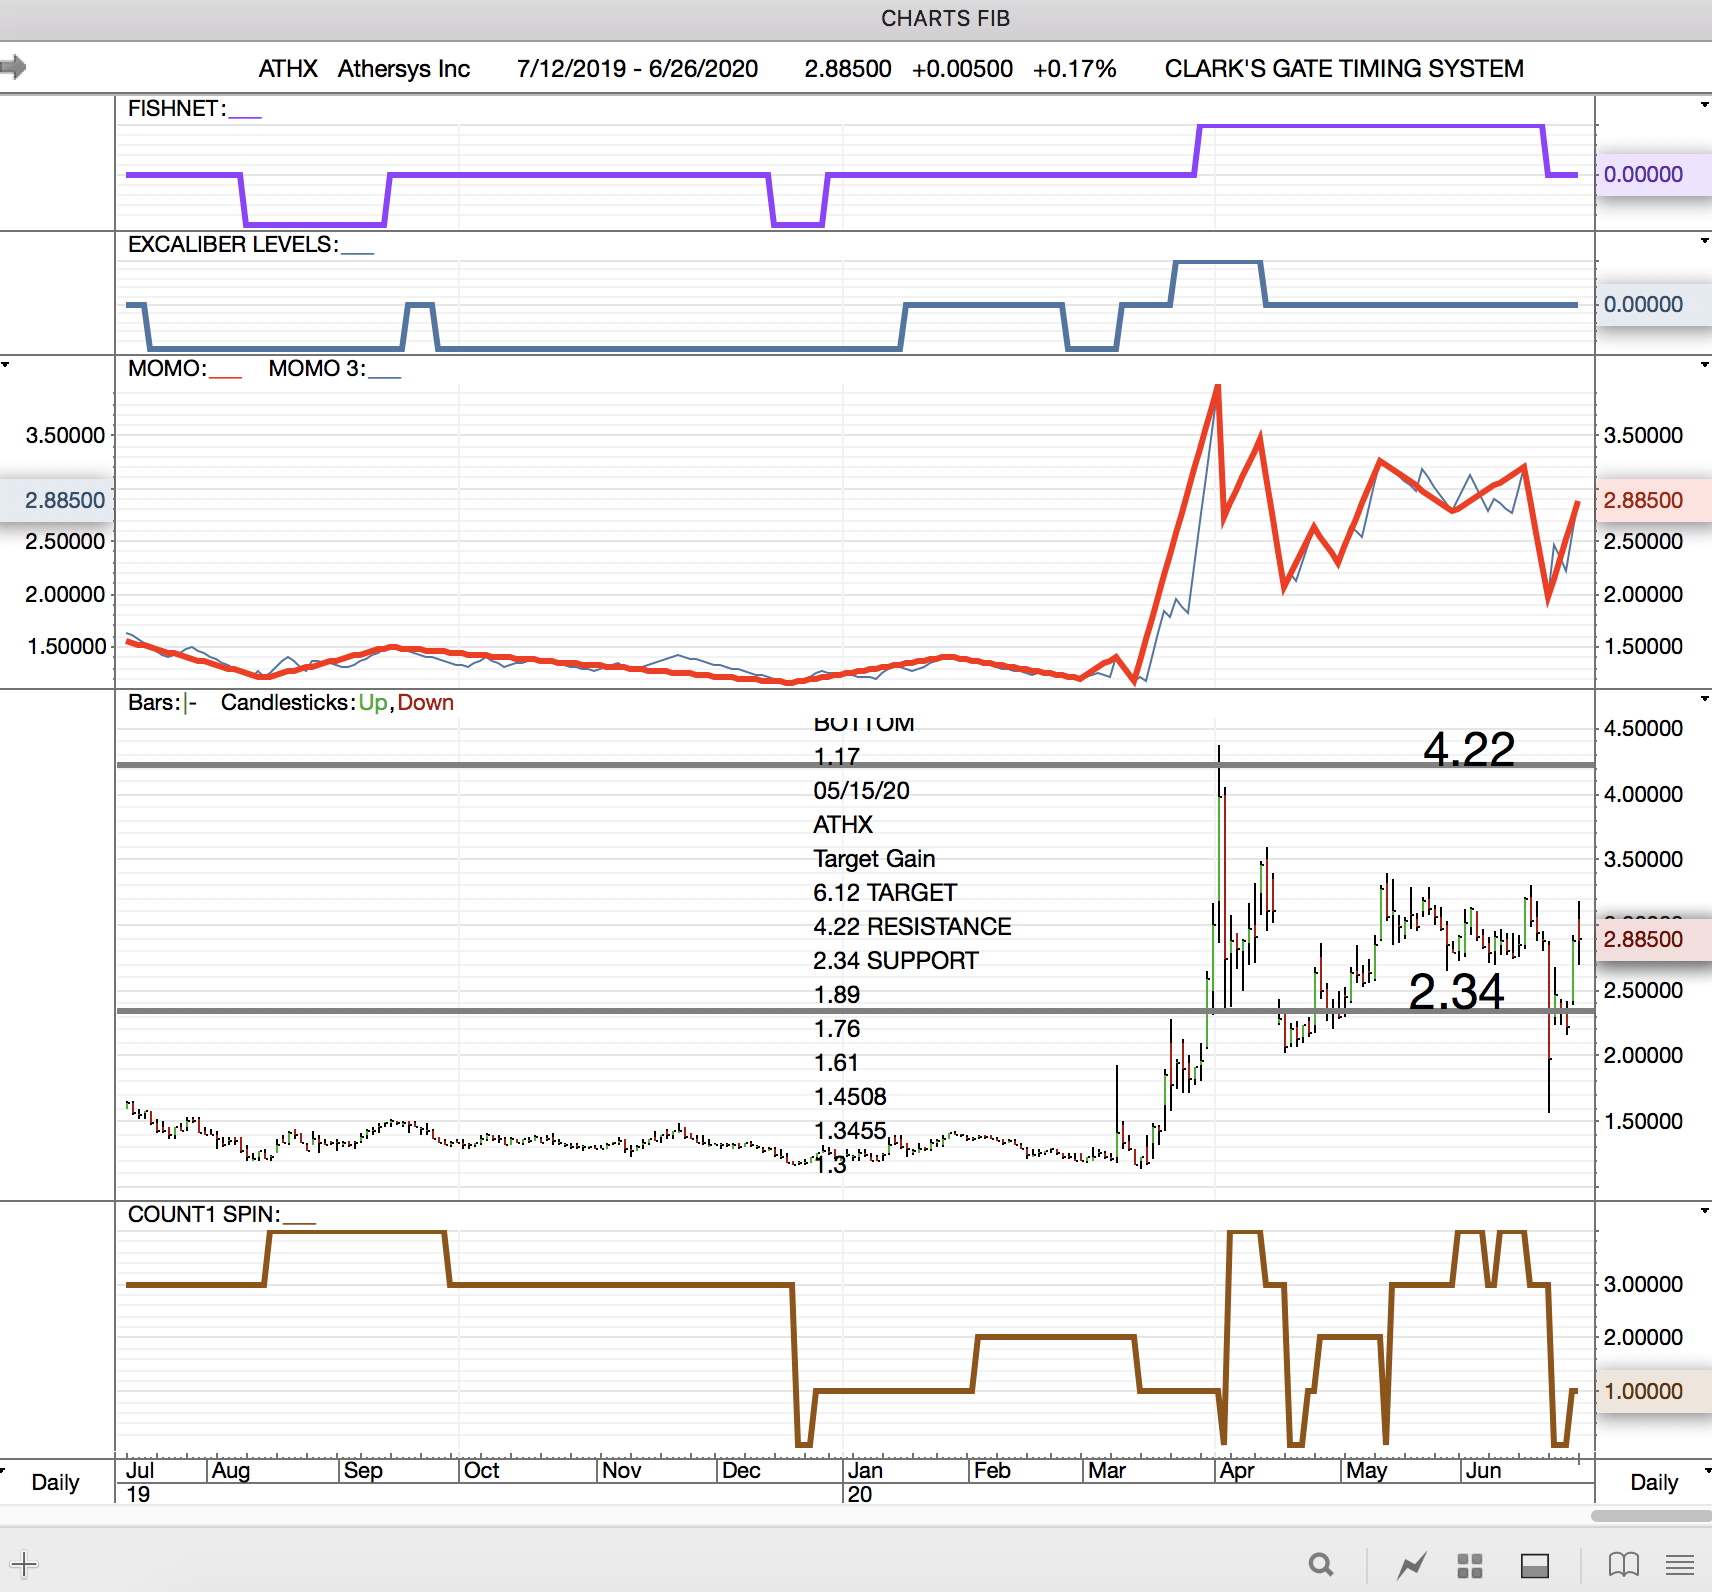Open the candlestick price pane dropdown arrow

coord(1704,698)
